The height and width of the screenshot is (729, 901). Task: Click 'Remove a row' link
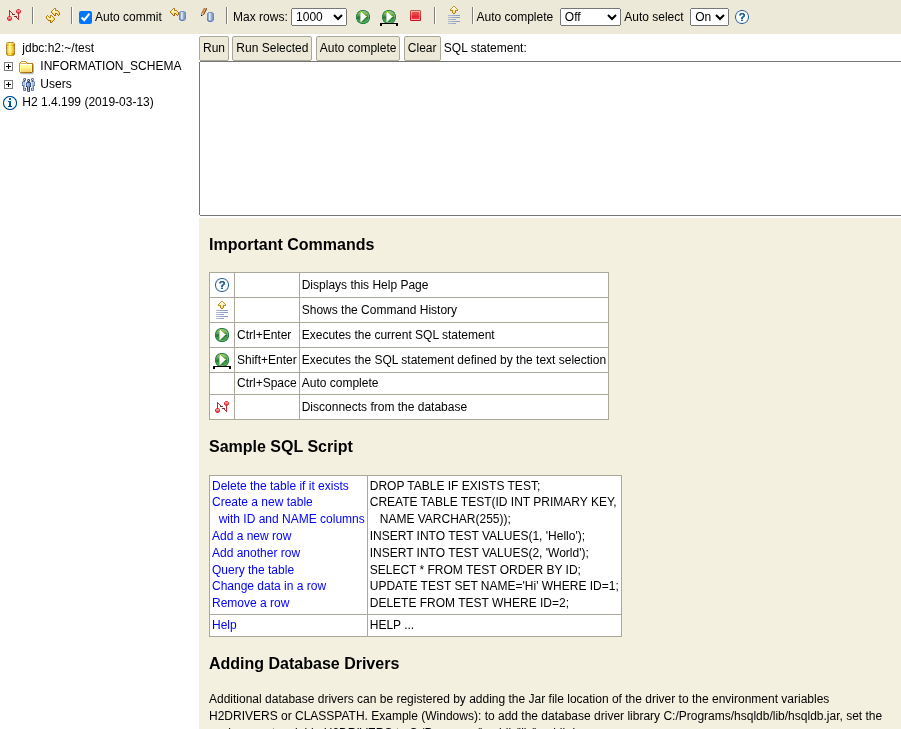coord(251,603)
